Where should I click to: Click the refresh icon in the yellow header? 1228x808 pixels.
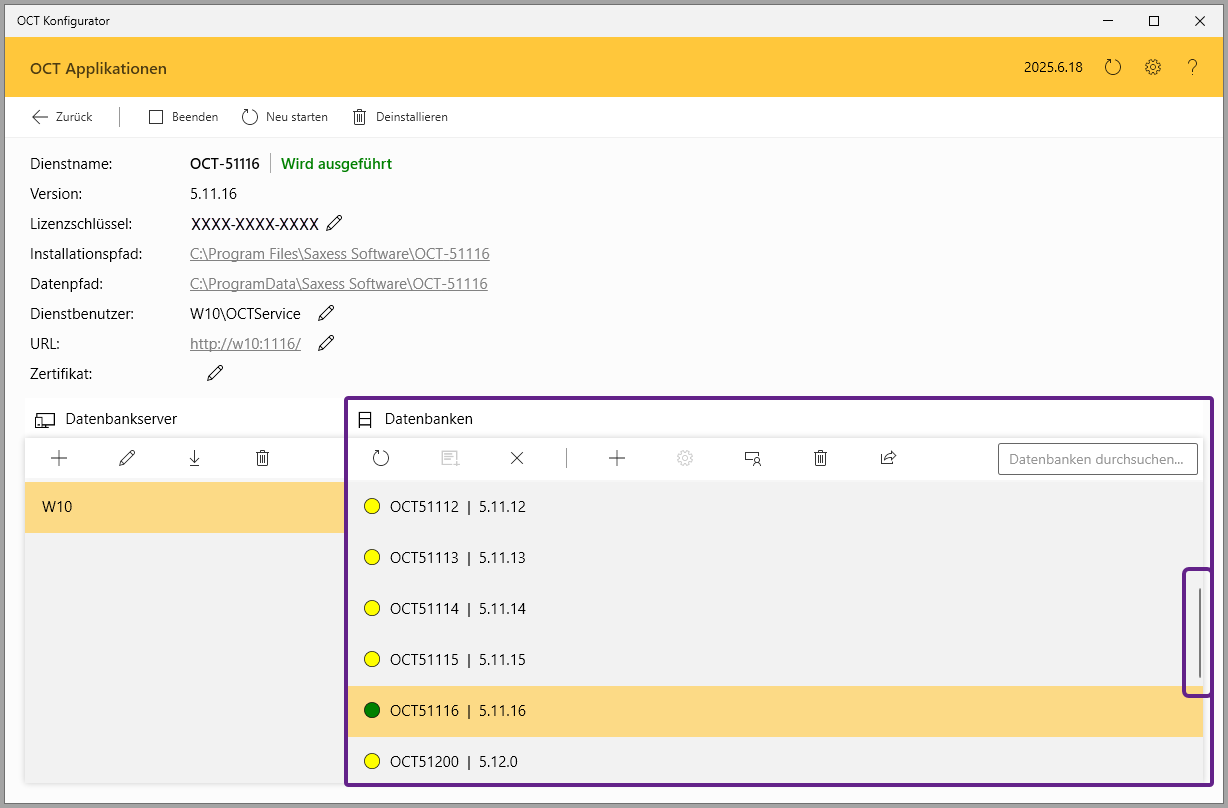[x=1113, y=68]
